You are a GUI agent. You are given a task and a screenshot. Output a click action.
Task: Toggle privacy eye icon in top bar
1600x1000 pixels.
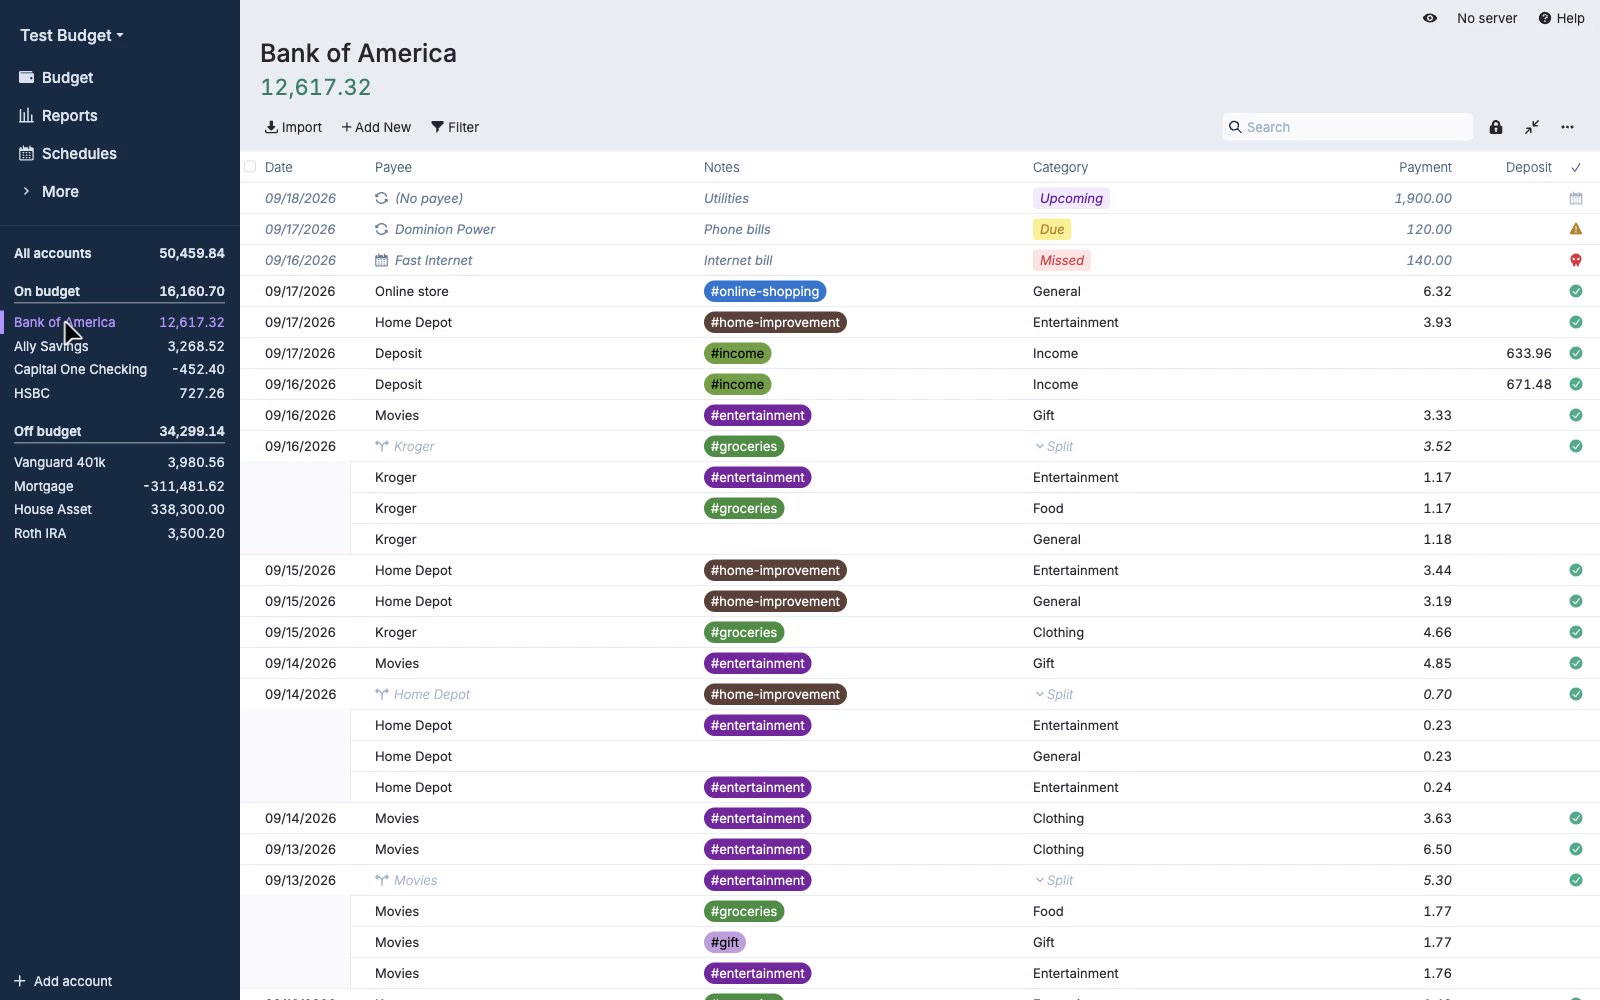point(1430,18)
